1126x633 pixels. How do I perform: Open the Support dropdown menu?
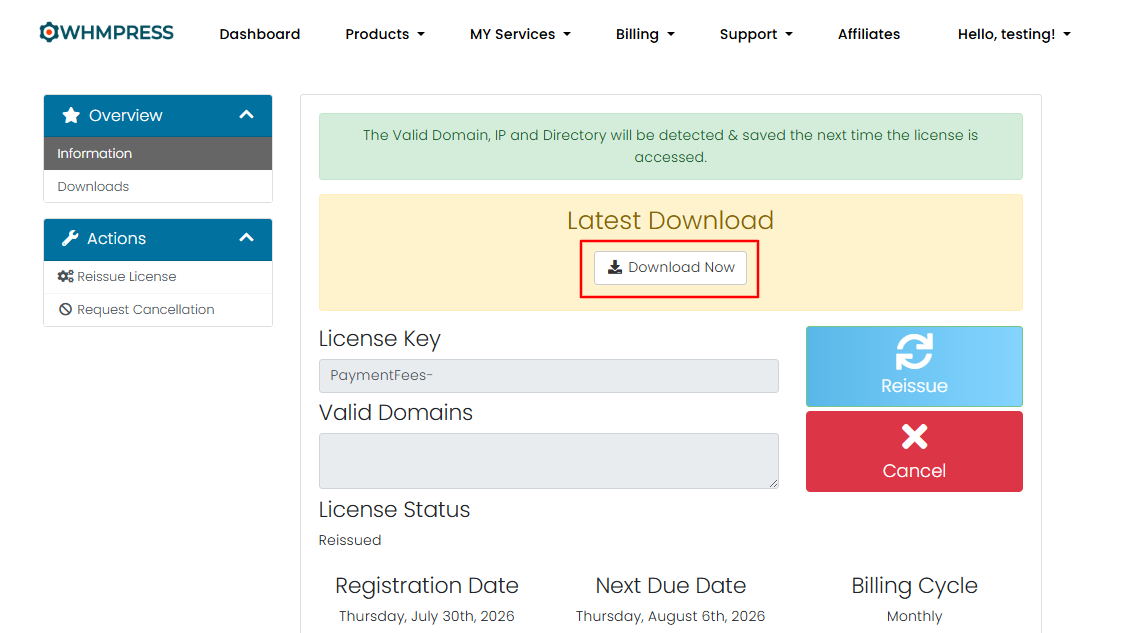tap(756, 34)
